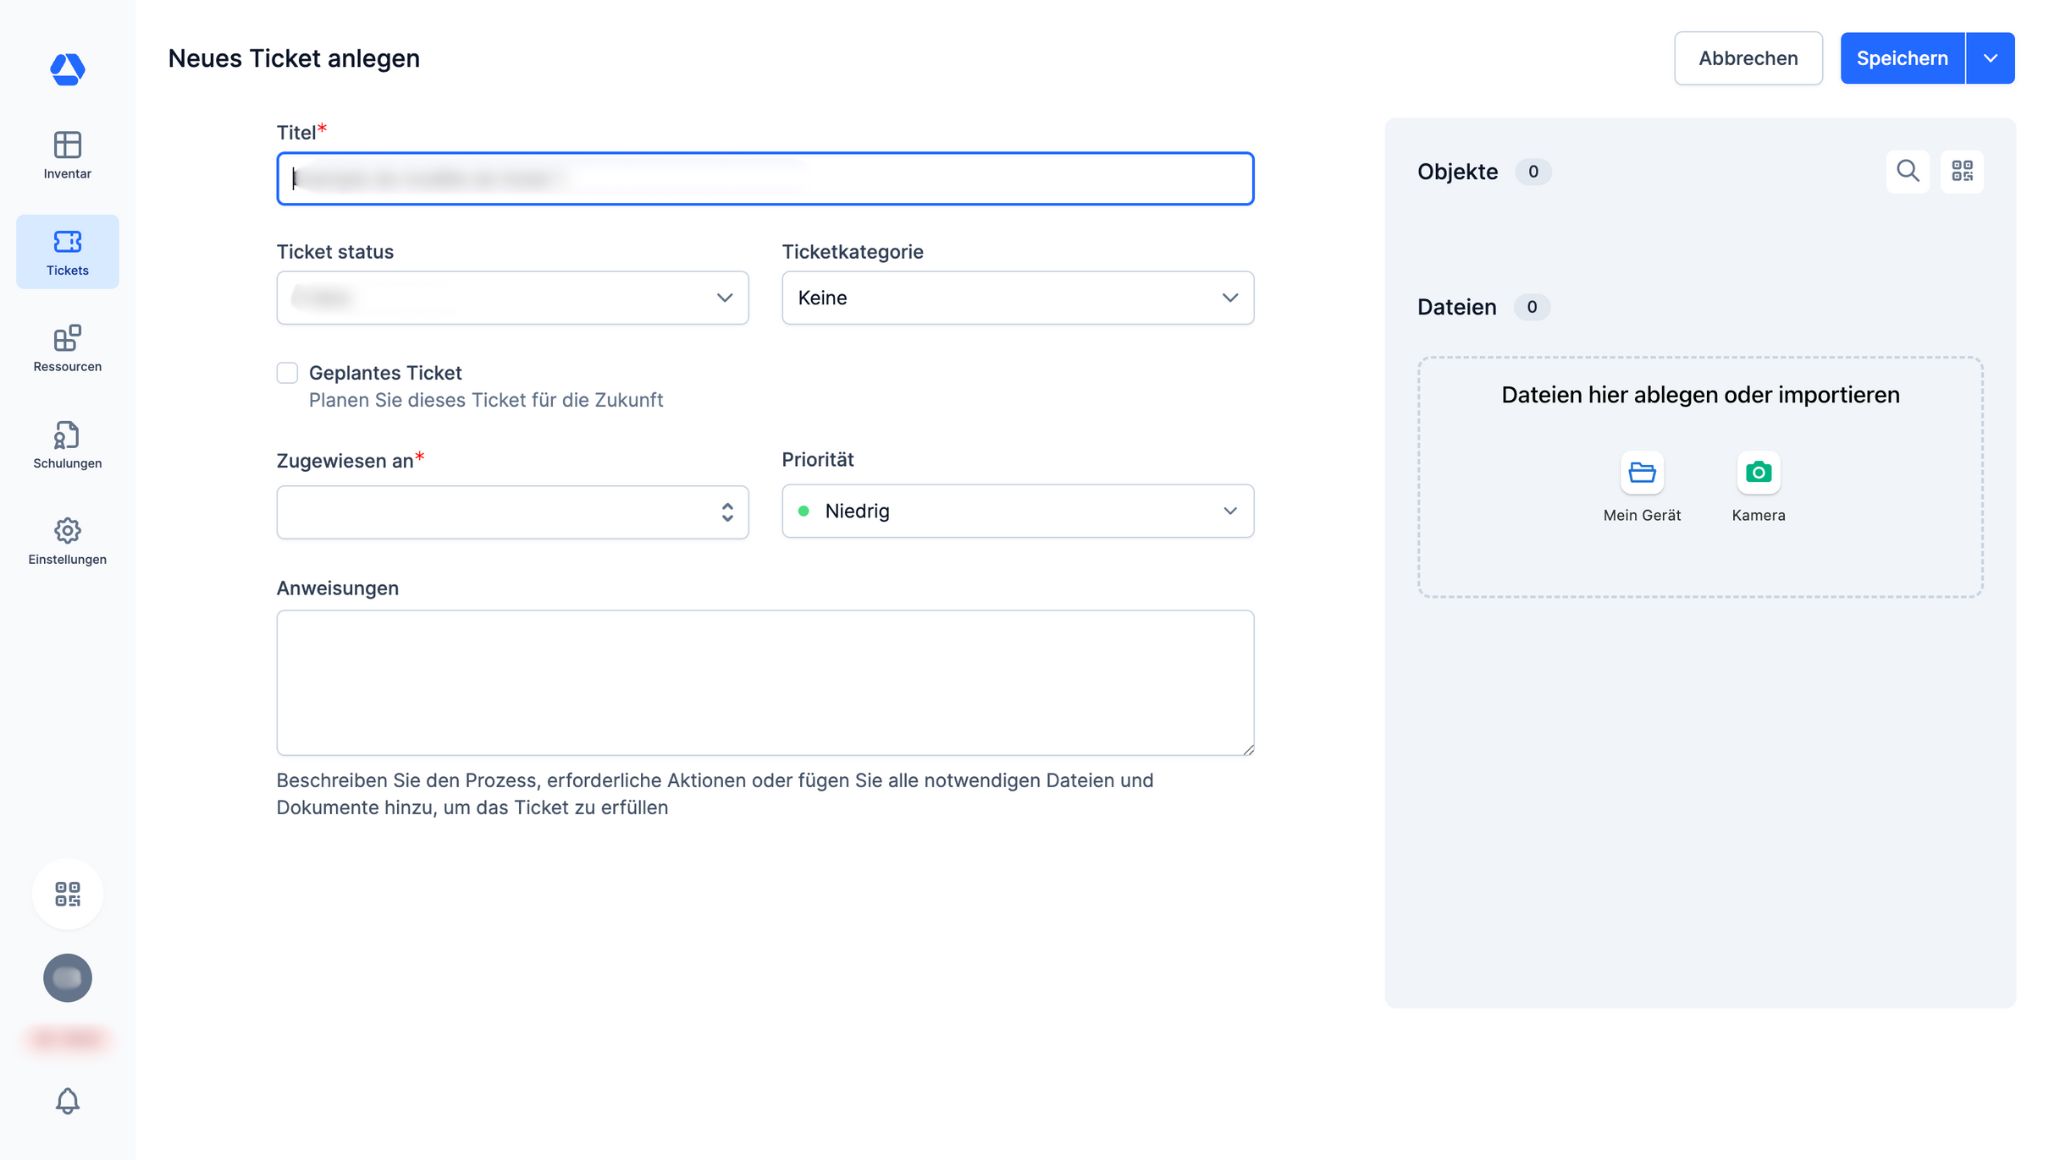Expand the Ticketkategorie dropdown
This screenshot has width=2048, height=1160.
[x=1017, y=298]
